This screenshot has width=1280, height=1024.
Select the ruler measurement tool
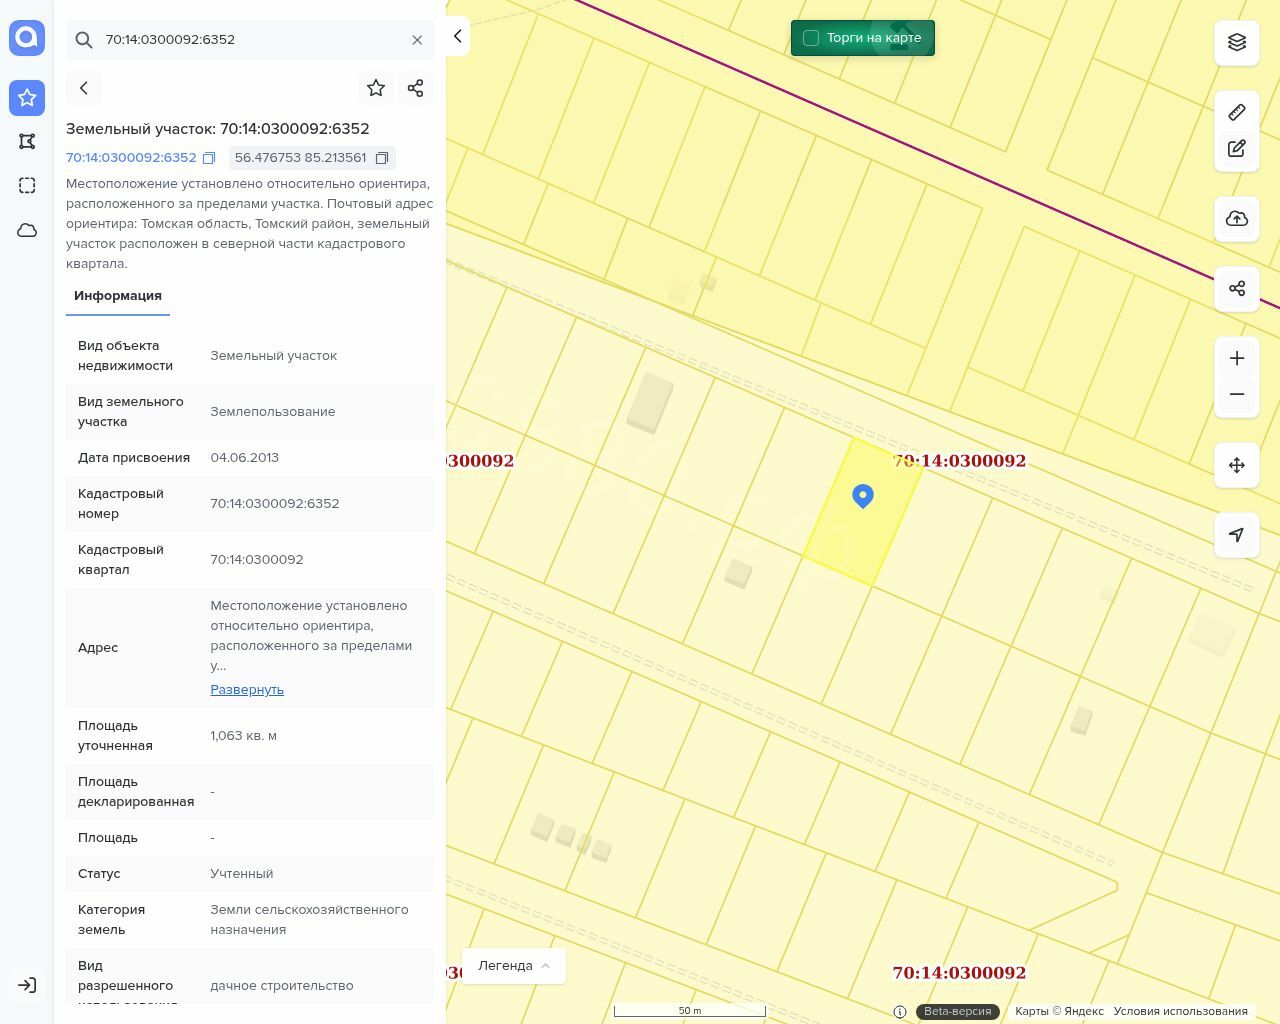pyautogui.click(x=1237, y=112)
